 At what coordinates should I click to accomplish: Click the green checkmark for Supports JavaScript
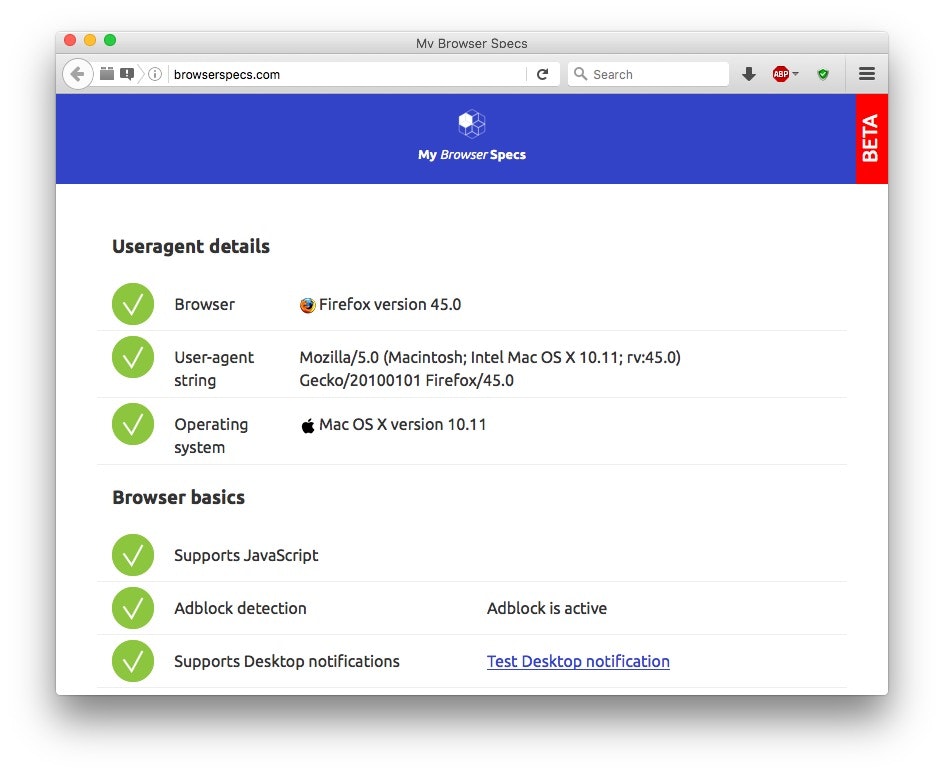click(133, 555)
